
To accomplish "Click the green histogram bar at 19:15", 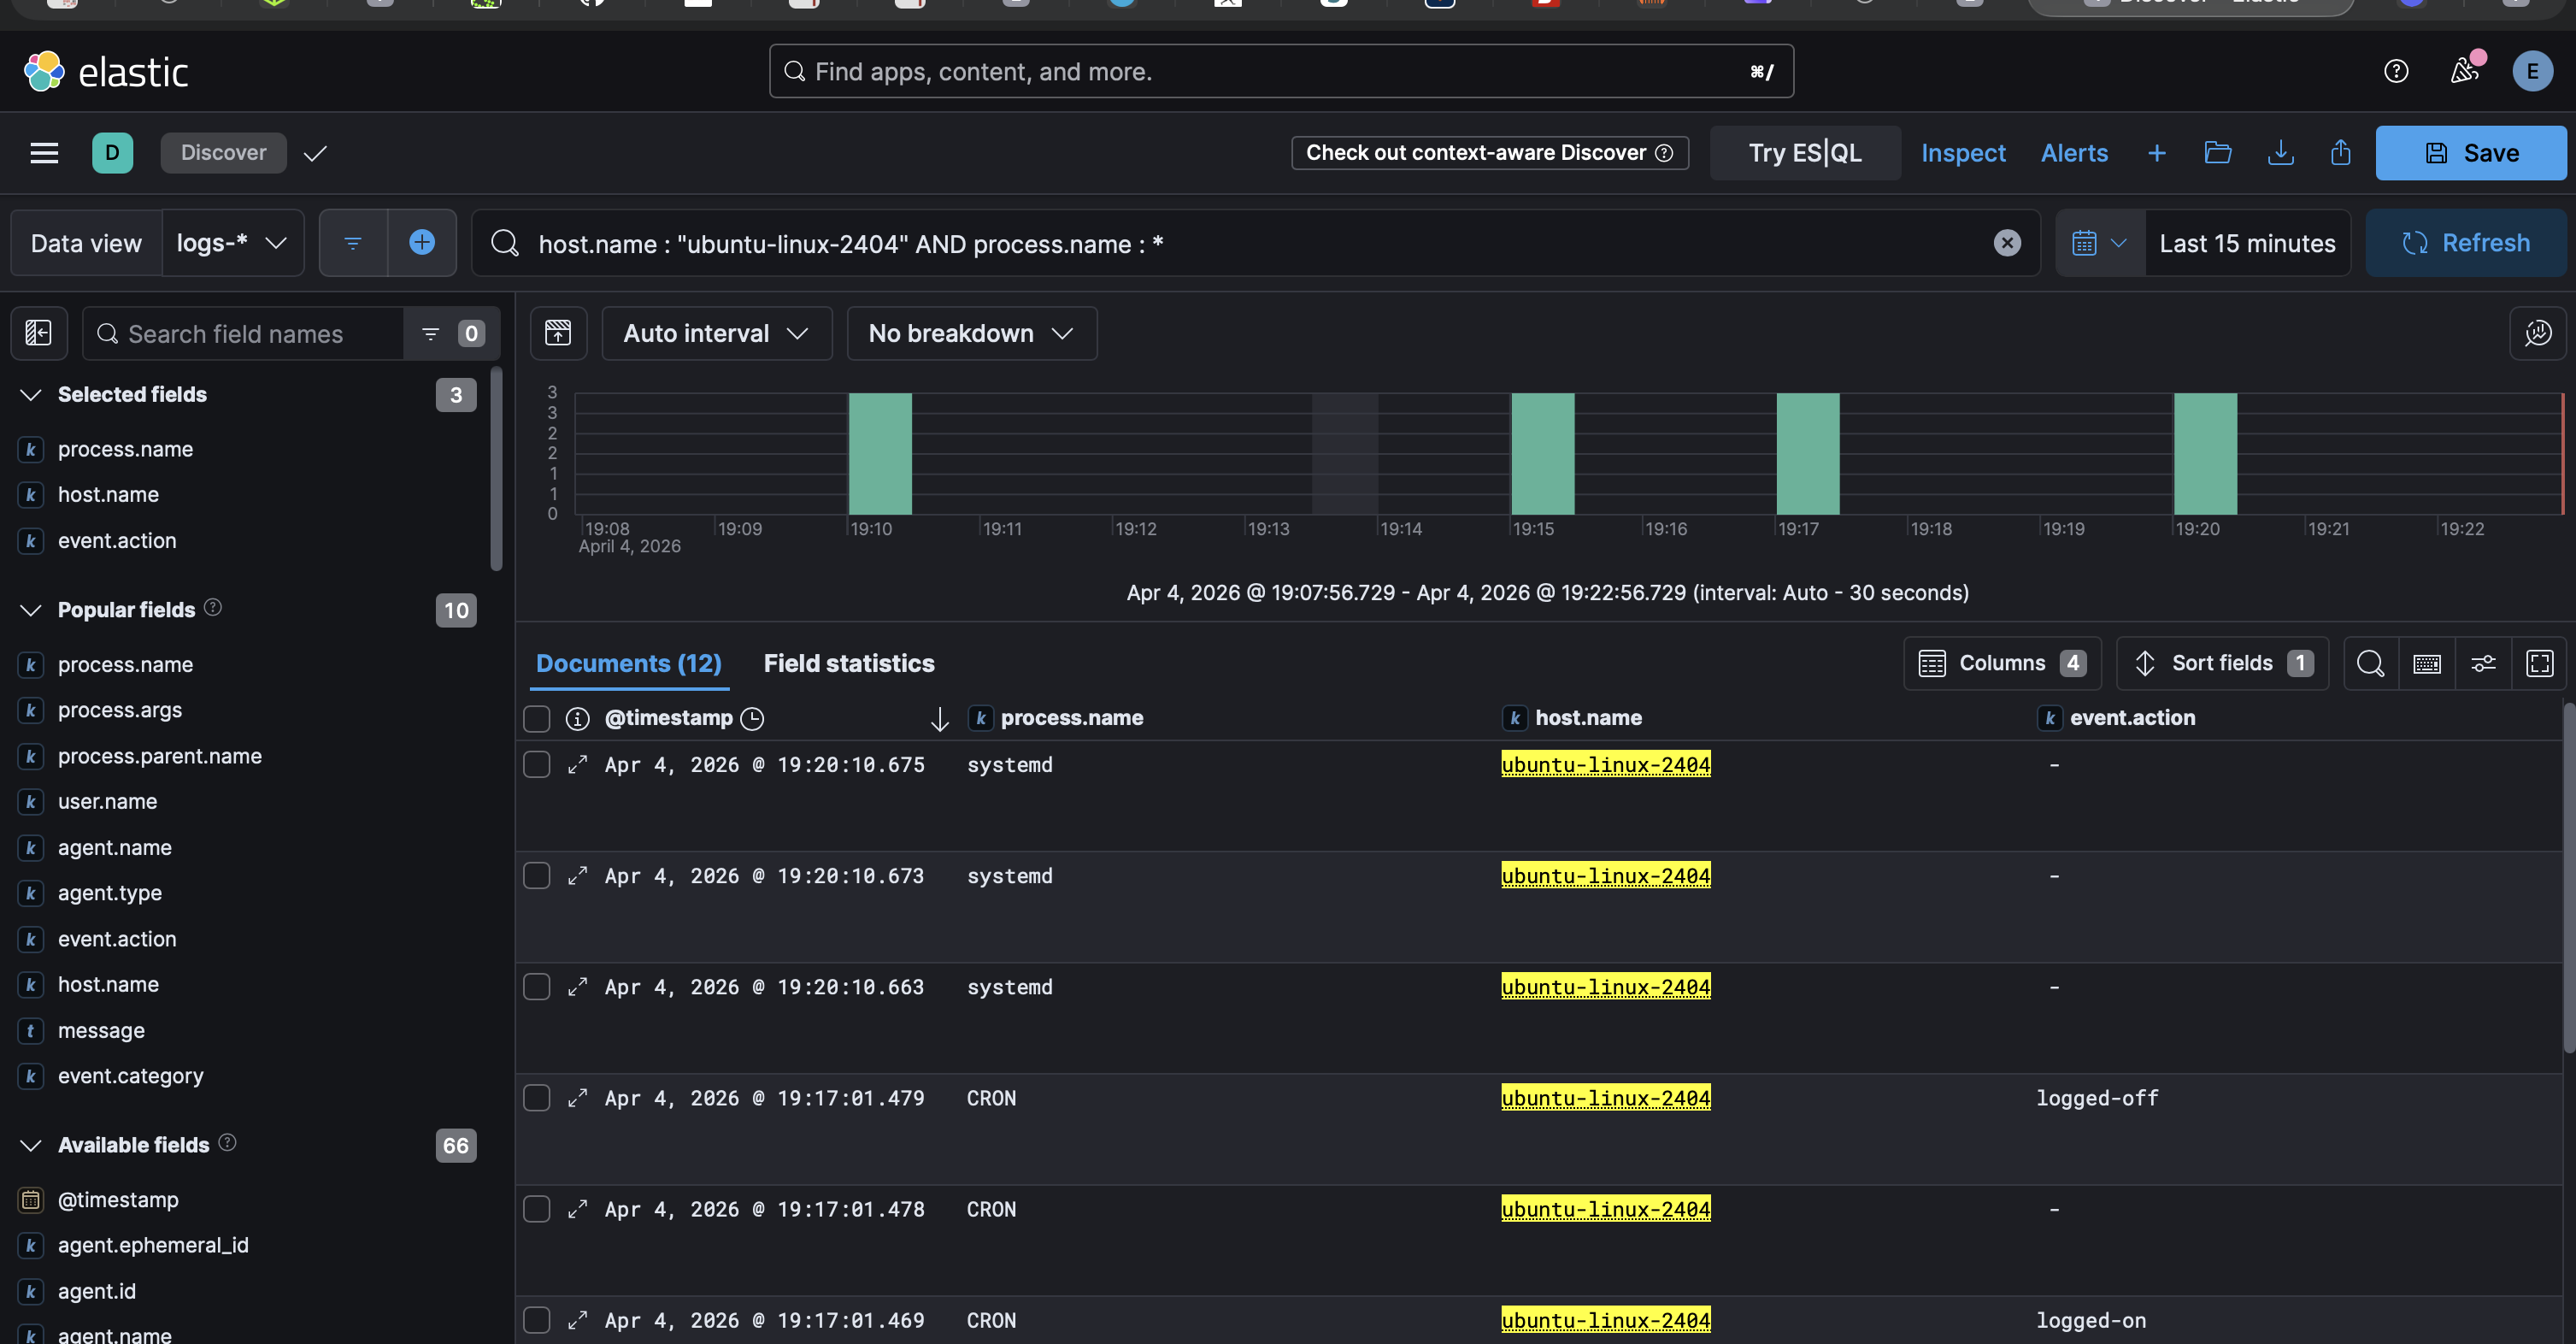I will tap(1543, 454).
